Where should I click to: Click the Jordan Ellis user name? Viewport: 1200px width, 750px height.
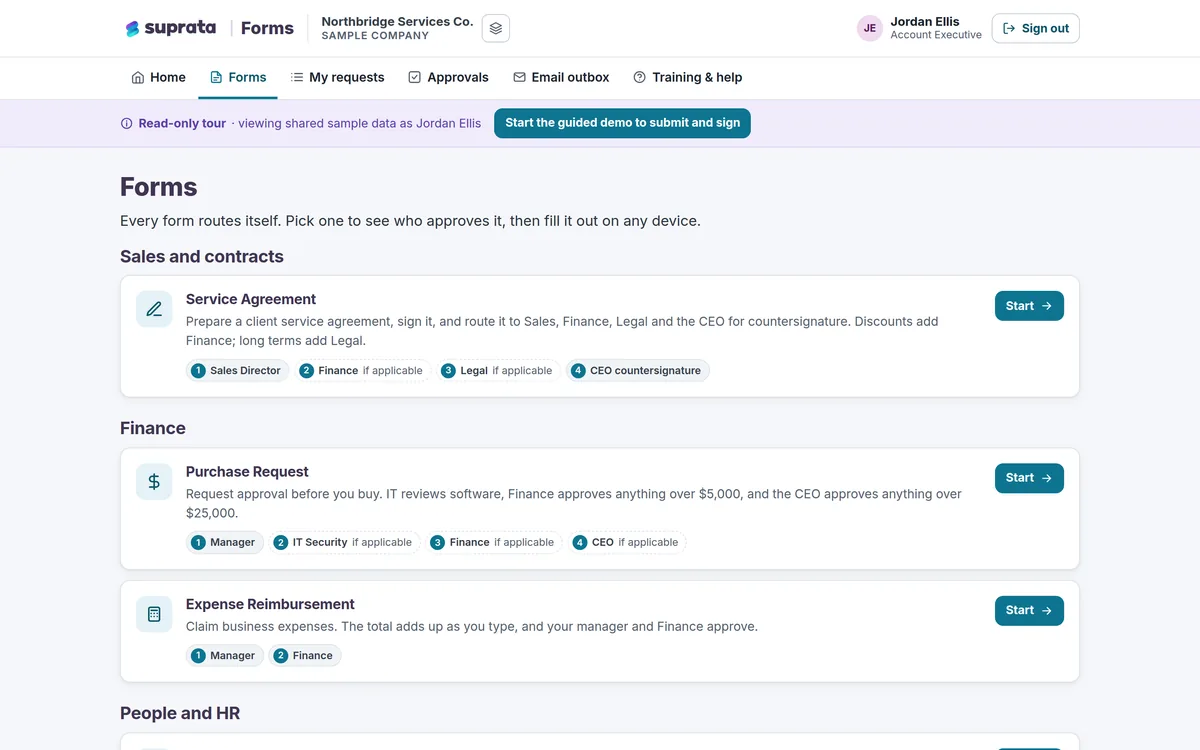tap(925, 21)
